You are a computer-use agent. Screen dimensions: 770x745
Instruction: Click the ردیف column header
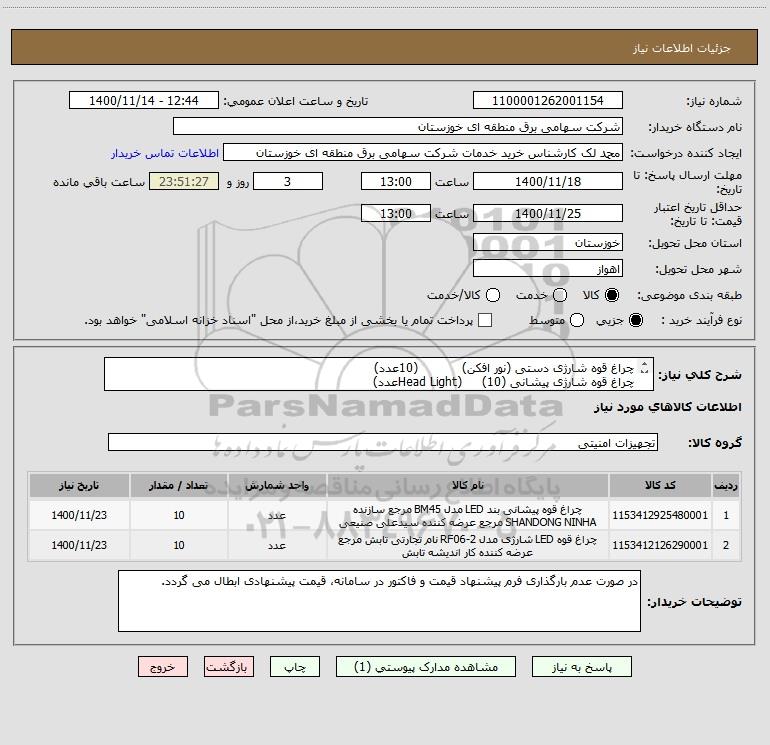click(x=726, y=485)
